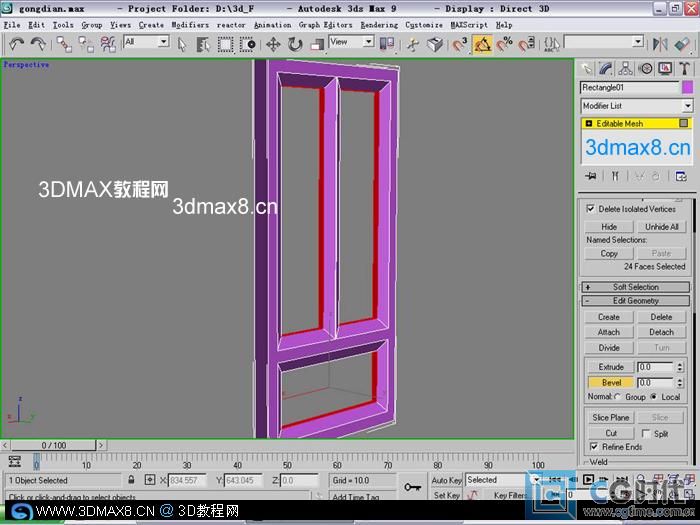Open the All selection filter dropdown
The width and height of the screenshot is (700, 525).
tap(146, 42)
